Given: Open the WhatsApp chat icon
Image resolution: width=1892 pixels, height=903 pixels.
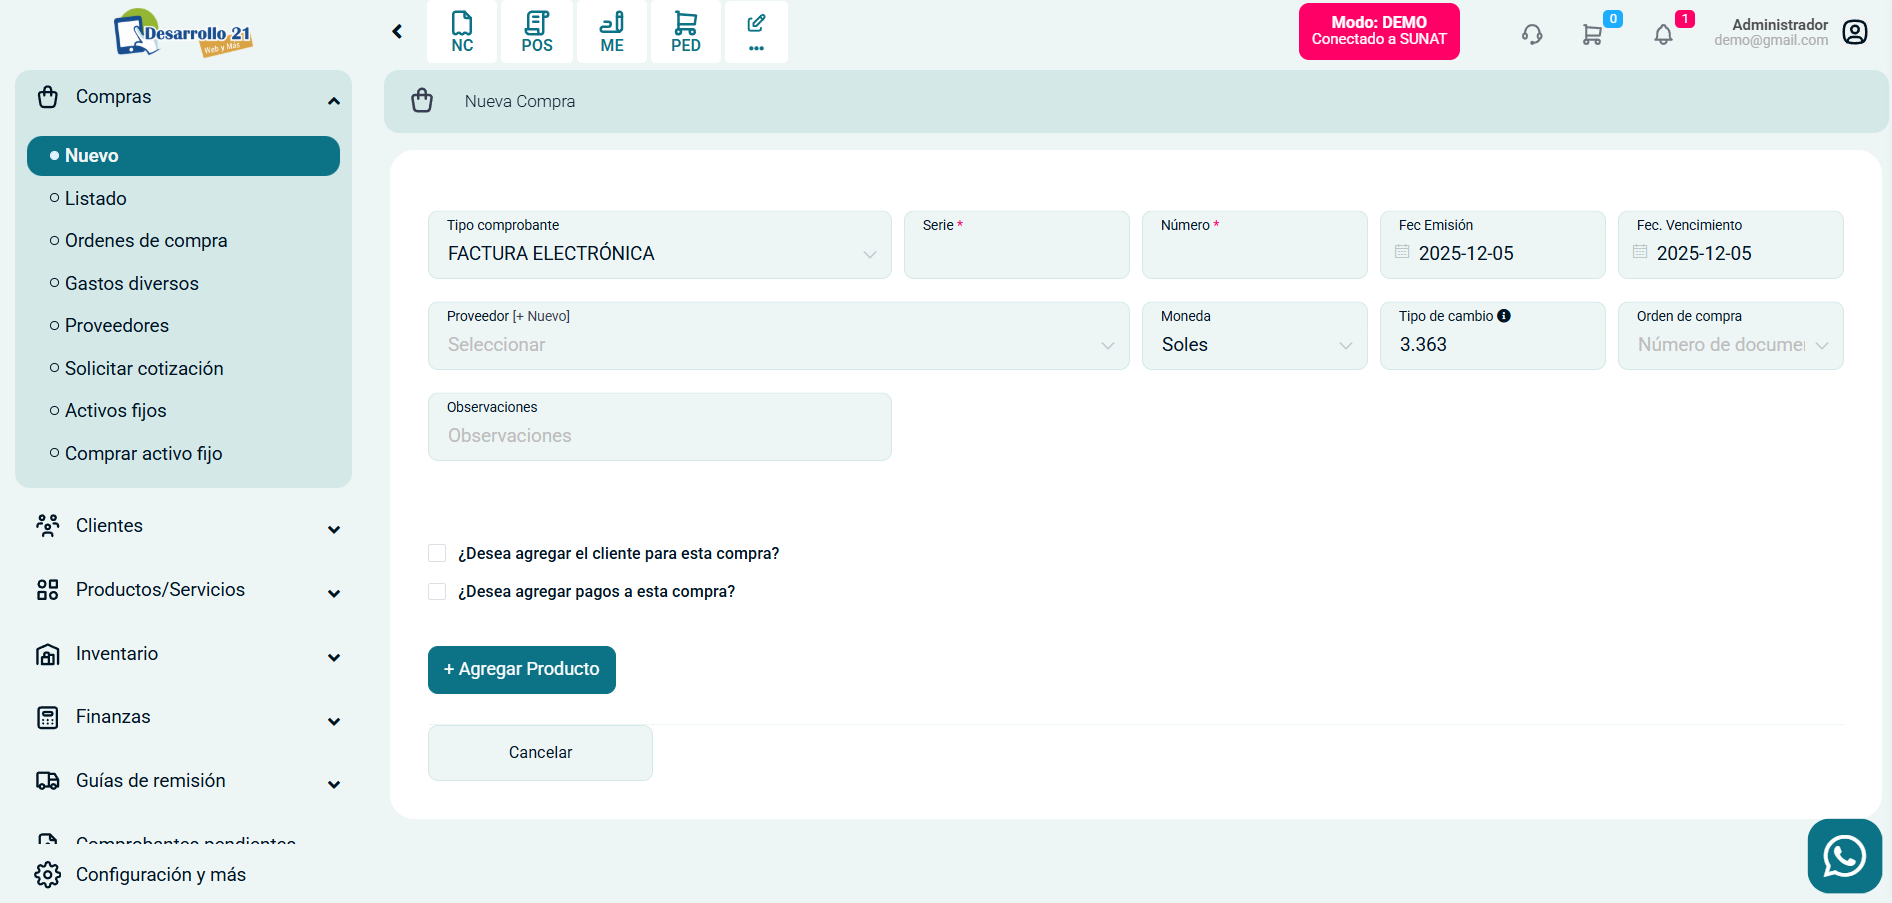Looking at the screenshot, I should 1844,856.
